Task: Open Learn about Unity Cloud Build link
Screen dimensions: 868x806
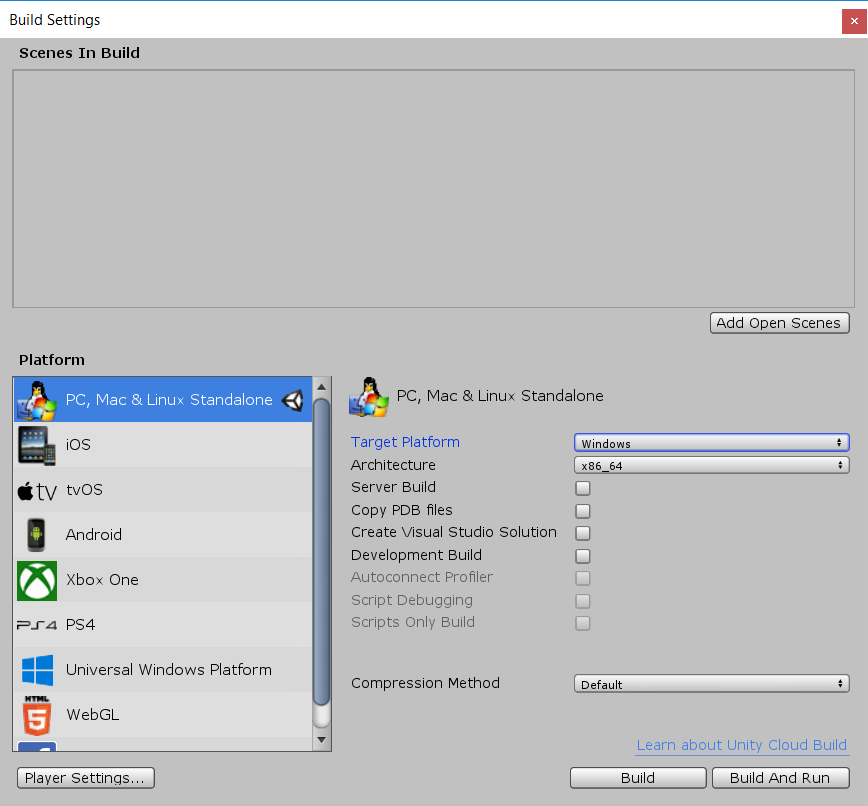Action: pyautogui.click(x=741, y=745)
